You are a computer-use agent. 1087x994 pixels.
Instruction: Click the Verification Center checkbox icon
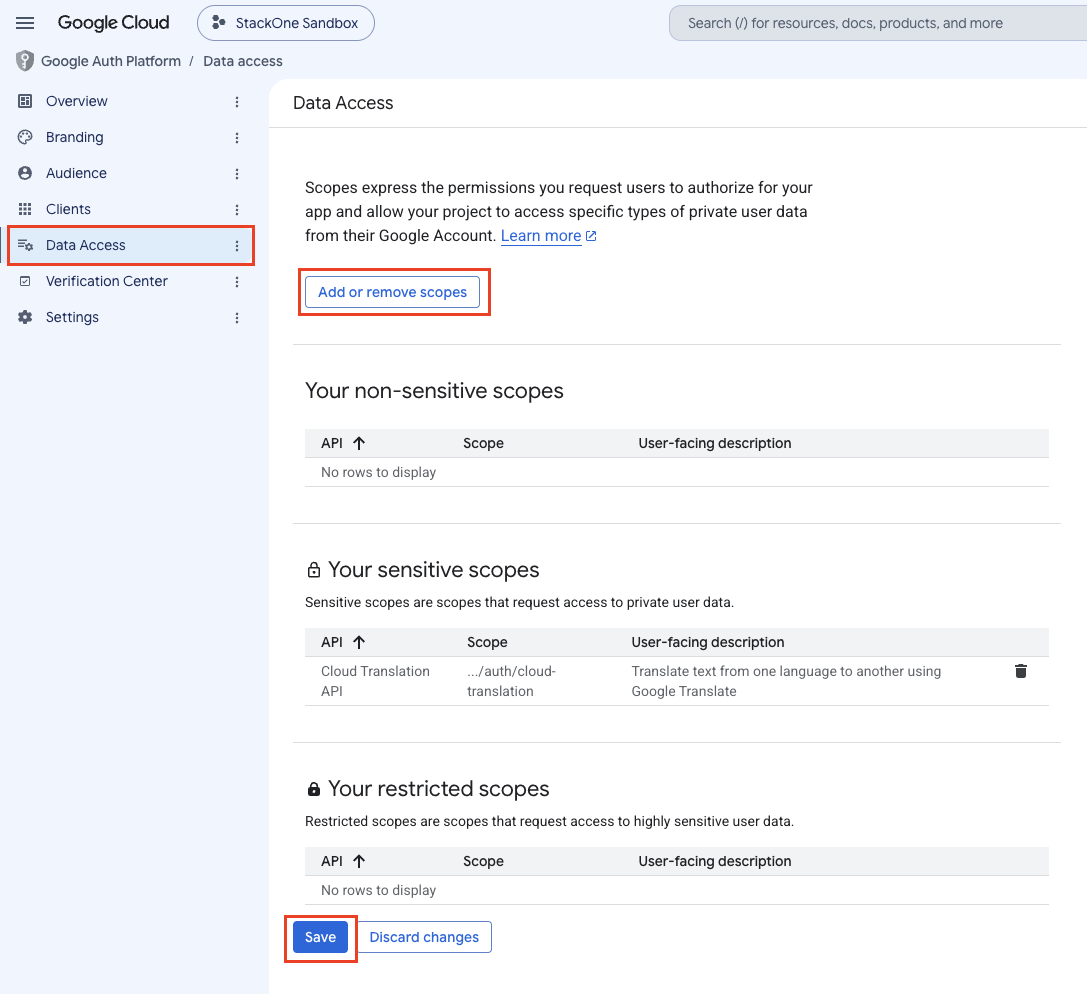coord(25,281)
